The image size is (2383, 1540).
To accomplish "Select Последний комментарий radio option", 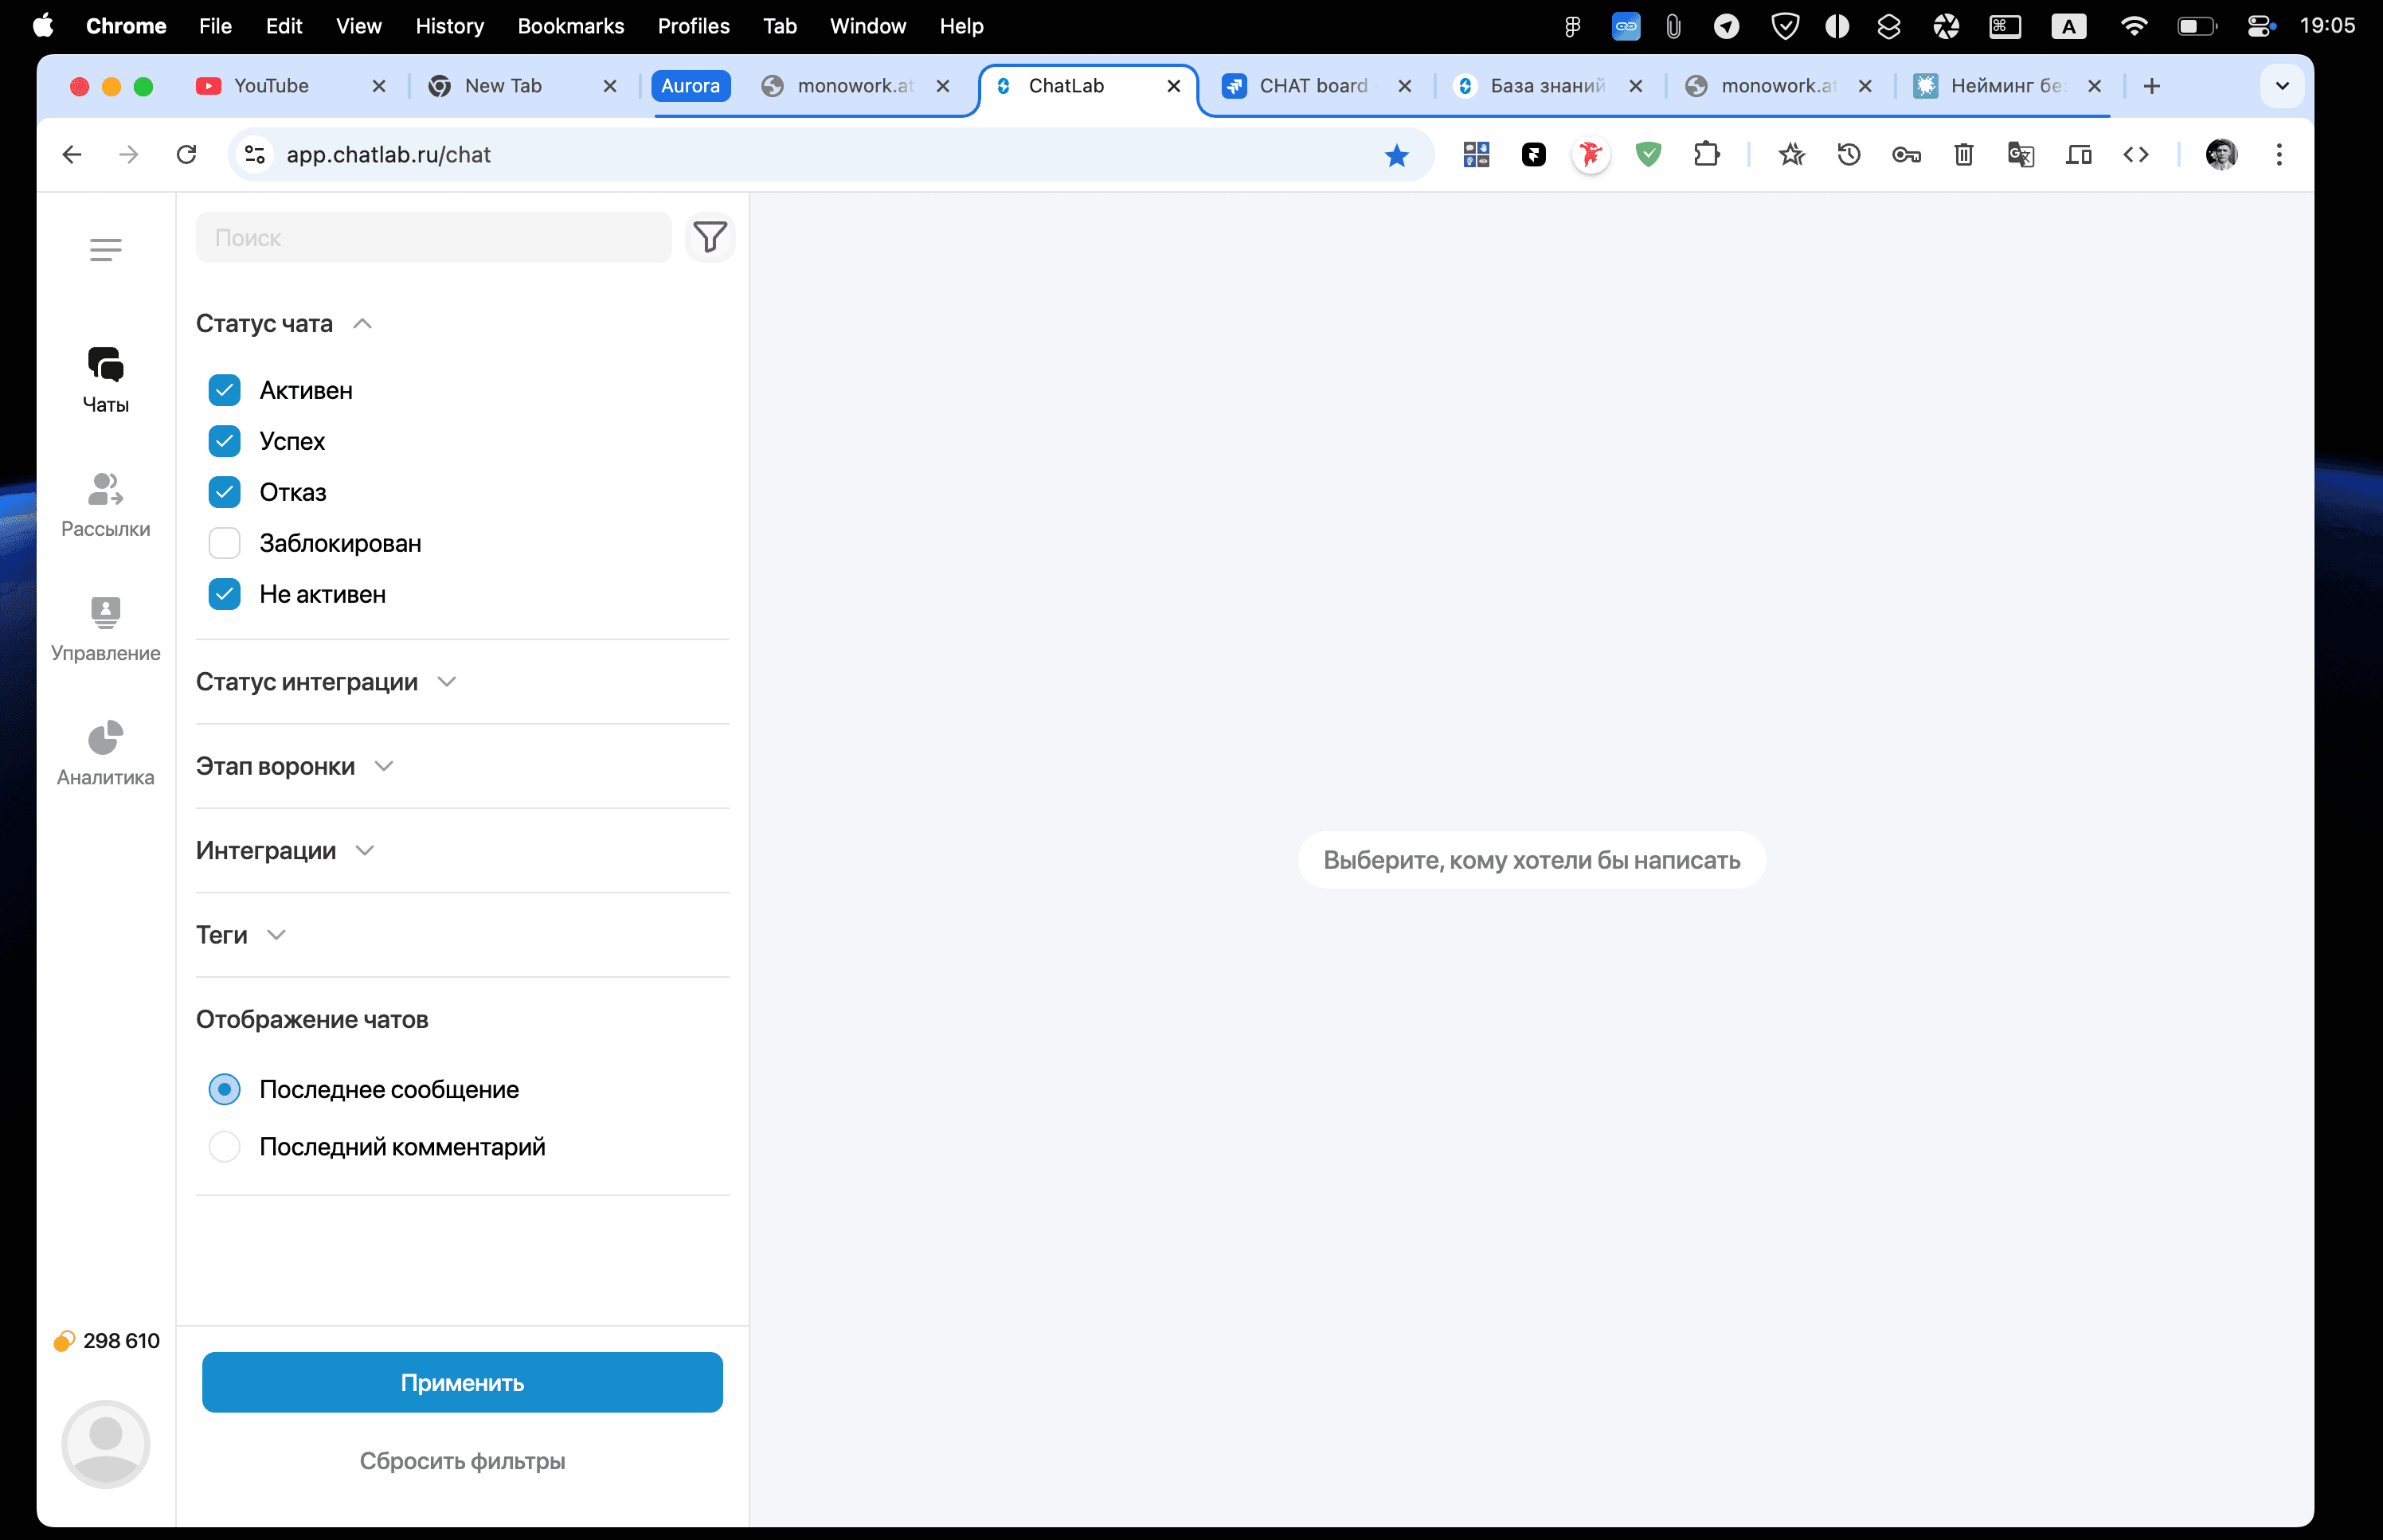I will coord(224,1146).
